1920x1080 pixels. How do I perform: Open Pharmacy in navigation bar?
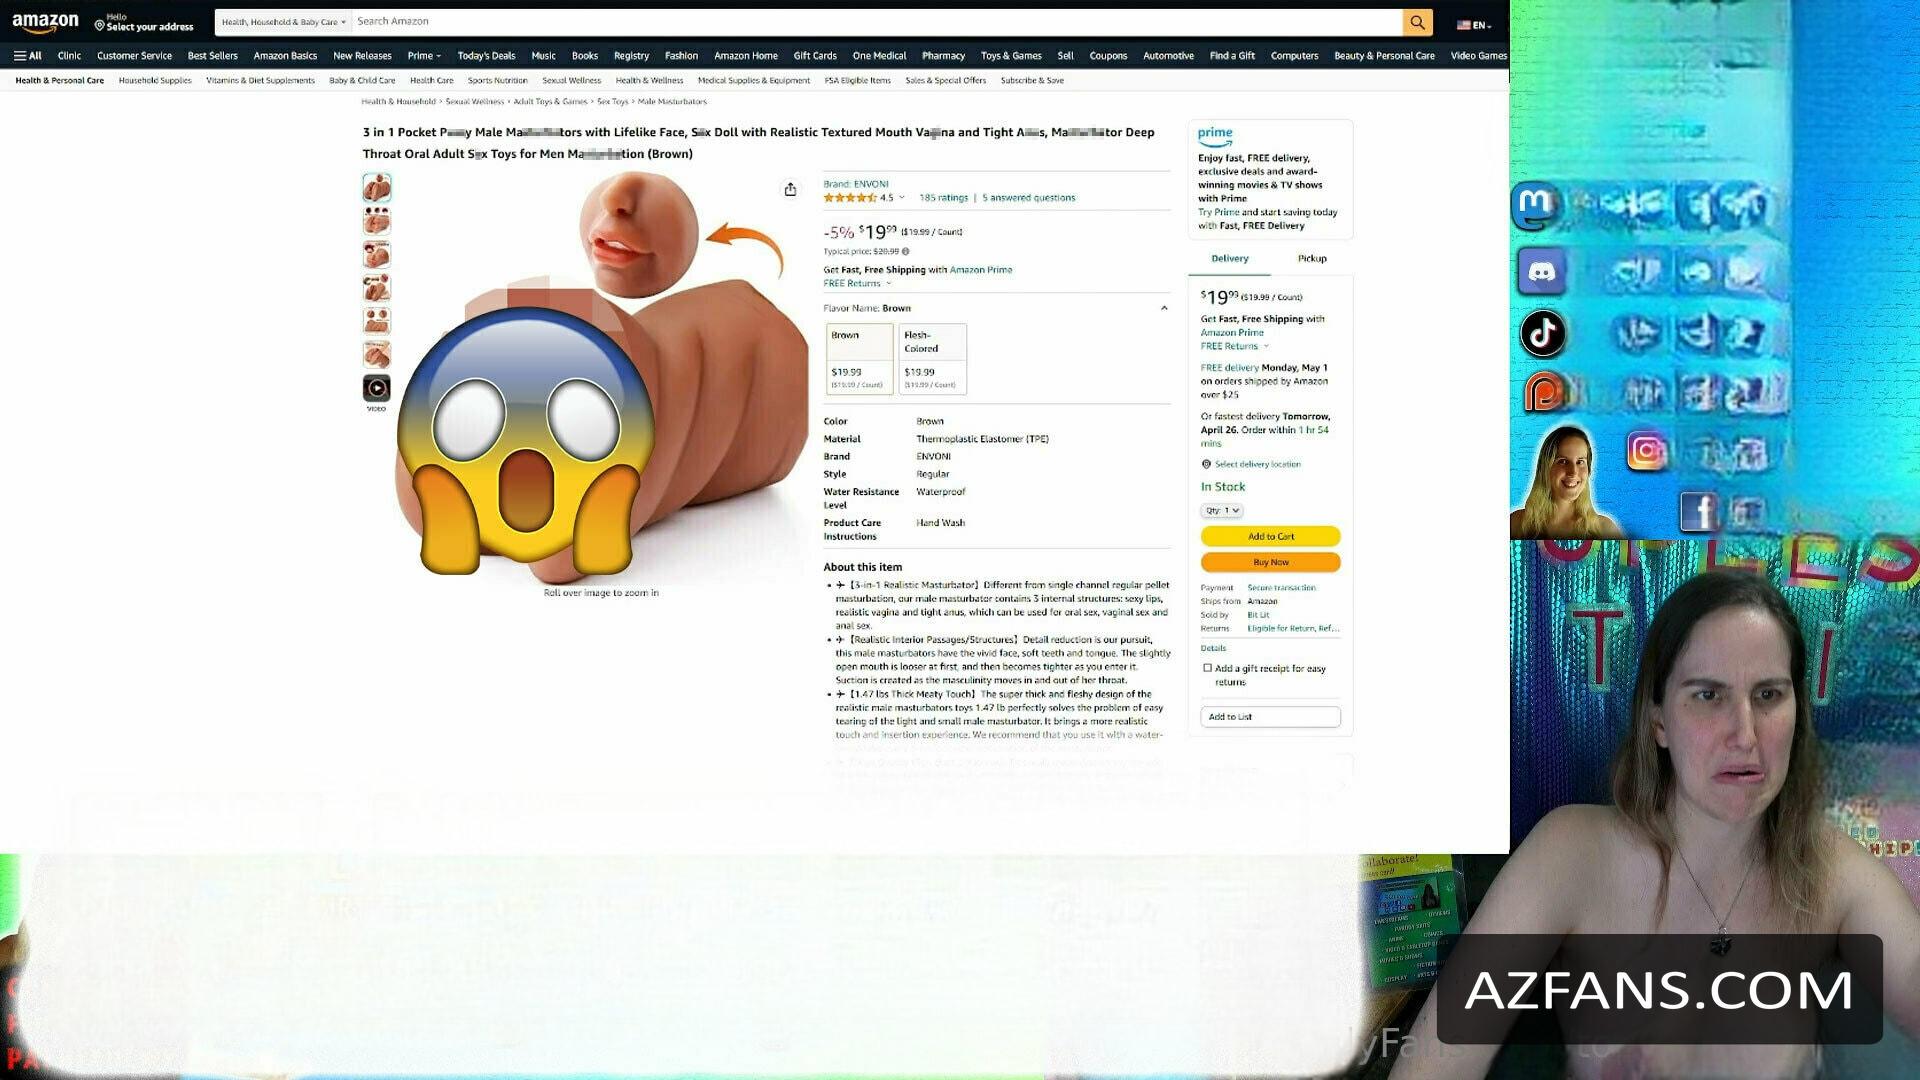pyautogui.click(x=943, y=56)
